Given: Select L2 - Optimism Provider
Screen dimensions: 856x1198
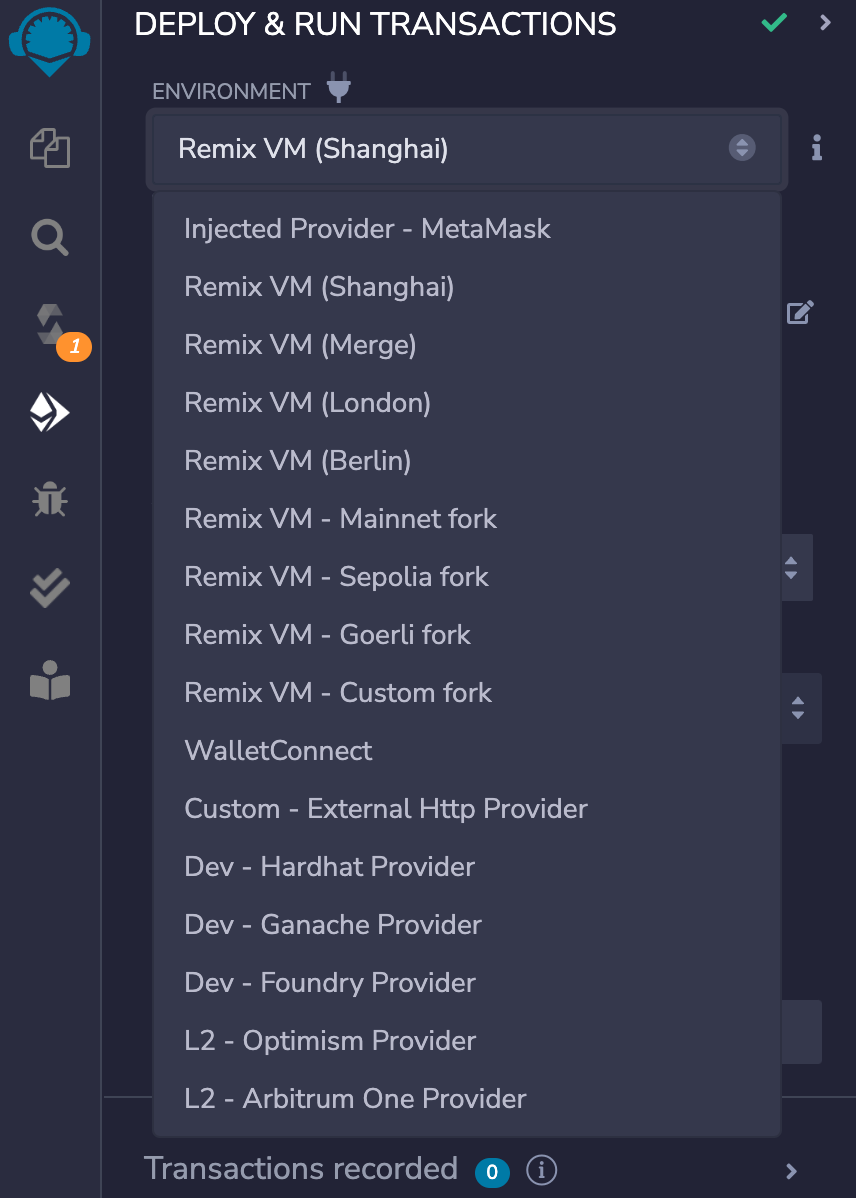Looking at the screenshot, I should click(467, 1041).
